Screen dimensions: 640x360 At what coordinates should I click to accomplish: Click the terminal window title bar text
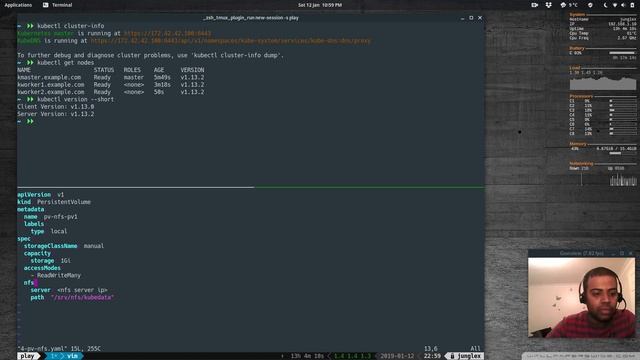pyautogui.click(x=251, y=18)
